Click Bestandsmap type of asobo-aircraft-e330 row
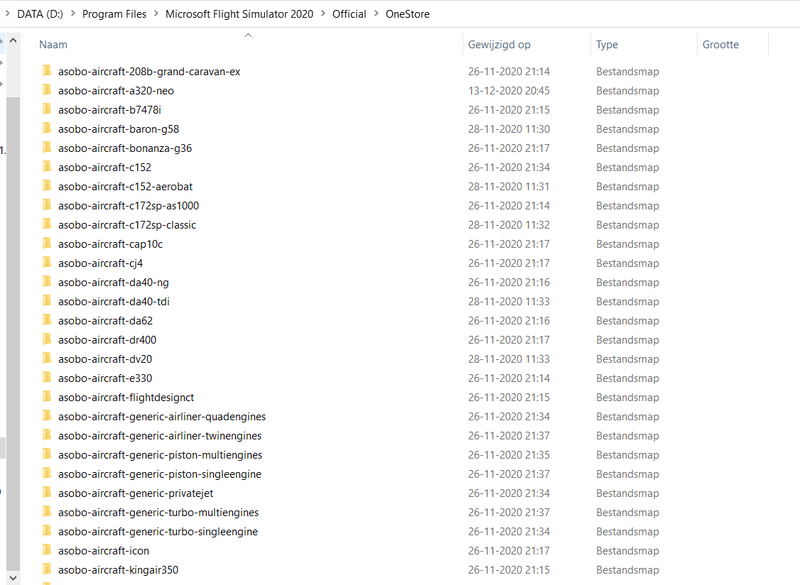 pyautogui.click(x=628, y=378)
